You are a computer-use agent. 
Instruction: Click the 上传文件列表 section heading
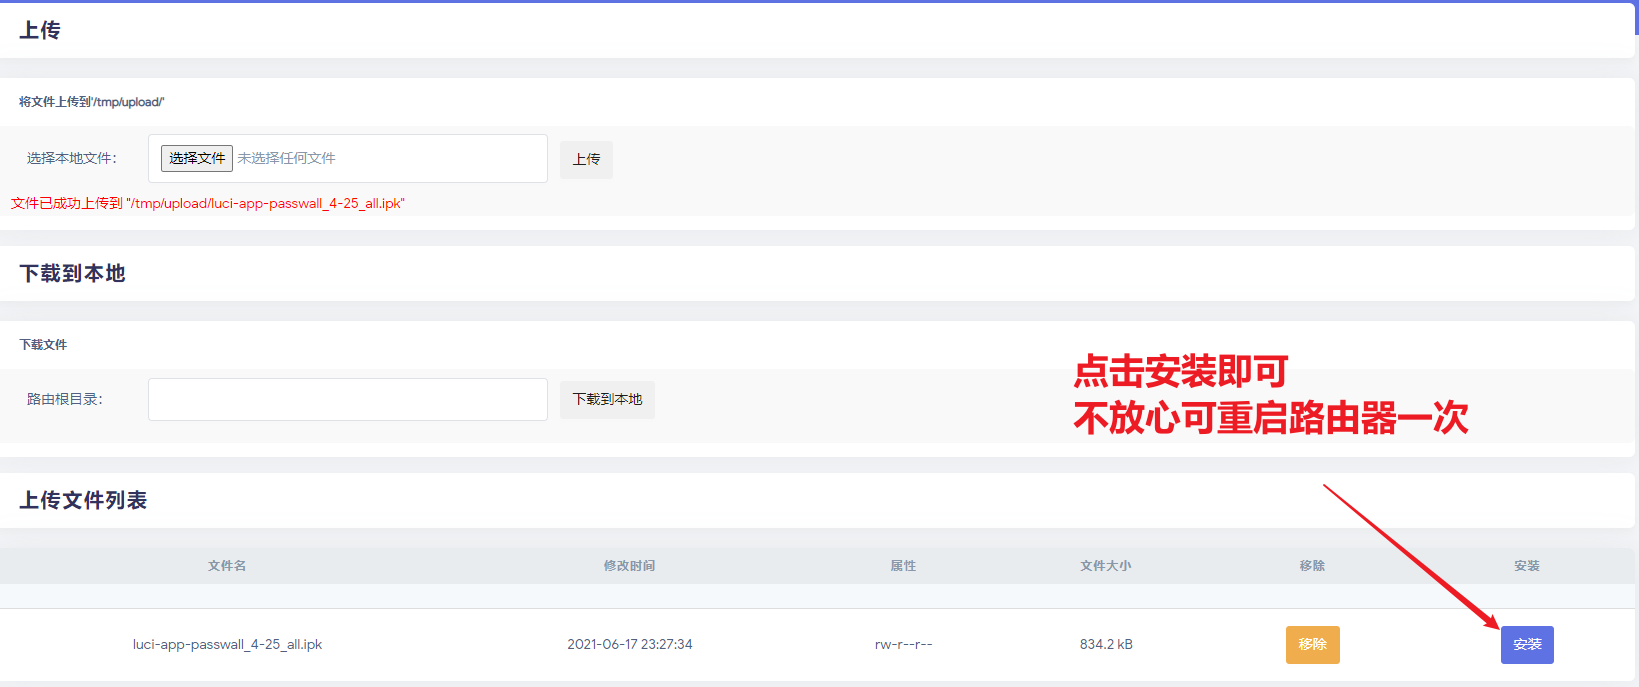pos(83,500)
